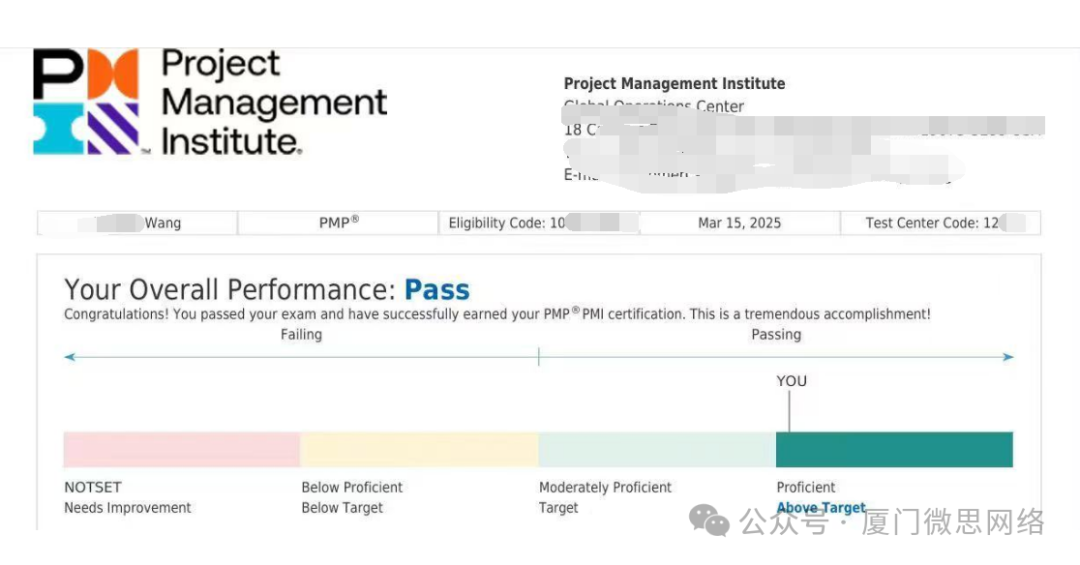Click the Test Center Code cell

coord(940,223)
